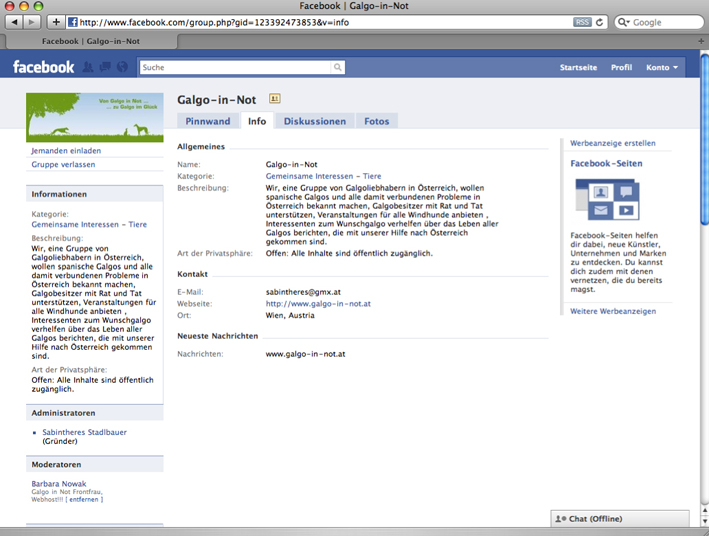
Task: Open friend requests icon in Facebook header
Action: pyautogui.click(x=88, y=67)
